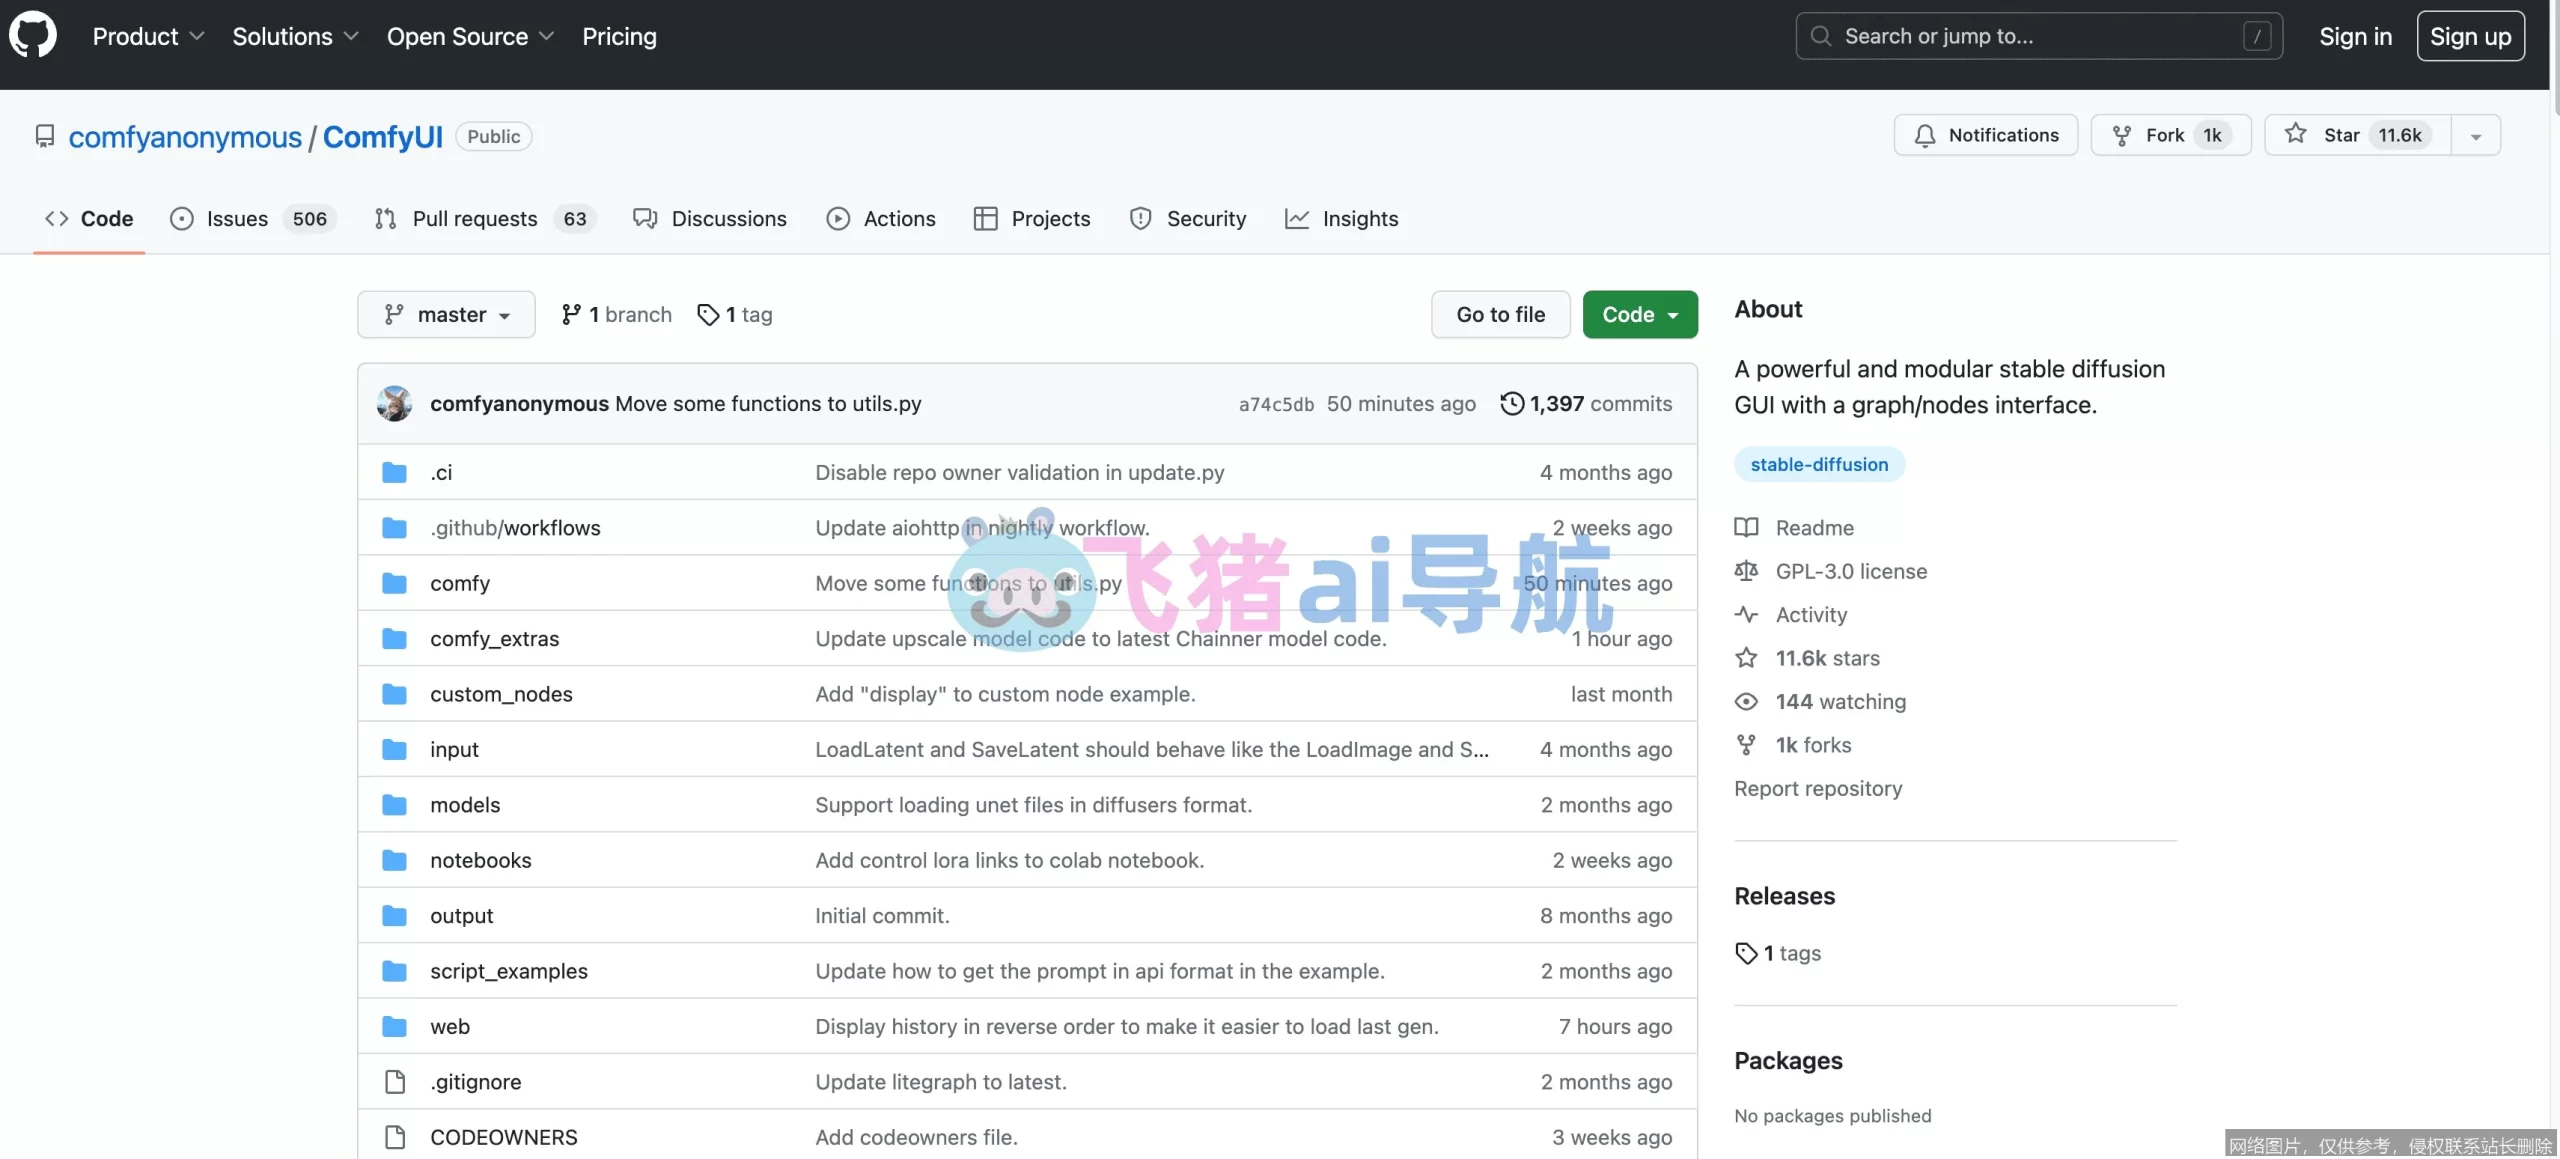The image size is (2560, 1159).
Task: Click the GitHub home logo
Action: click(x=33, y=34)
